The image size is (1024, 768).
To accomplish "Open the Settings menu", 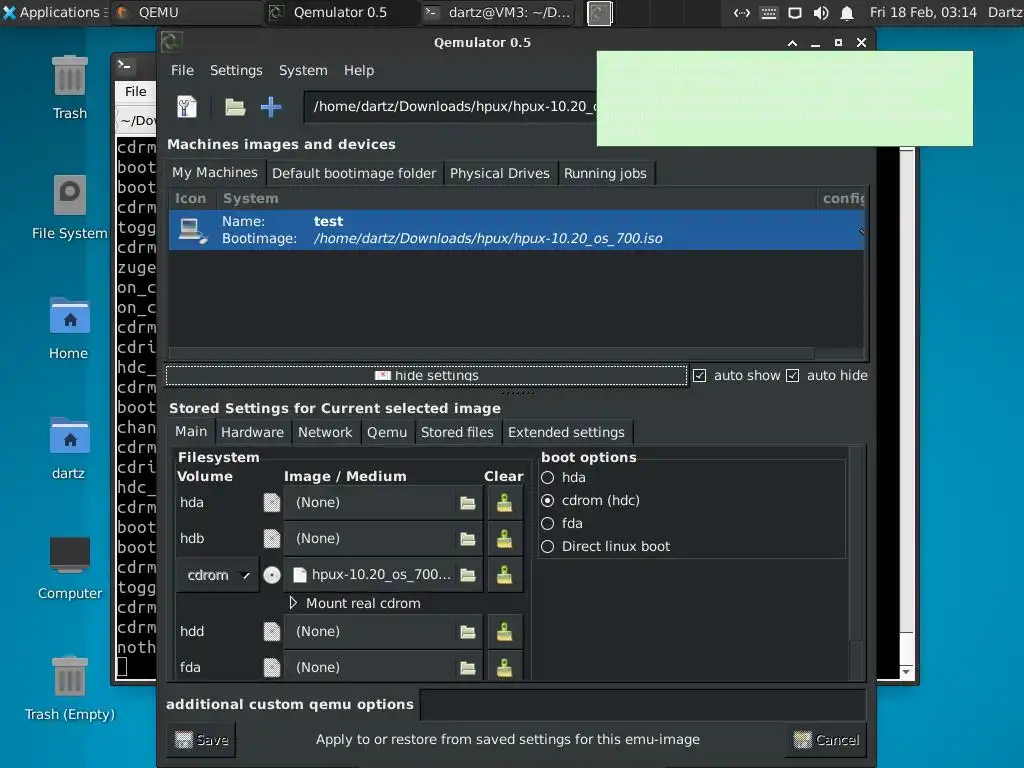I will pyautogui.click(x=236, y=71).
